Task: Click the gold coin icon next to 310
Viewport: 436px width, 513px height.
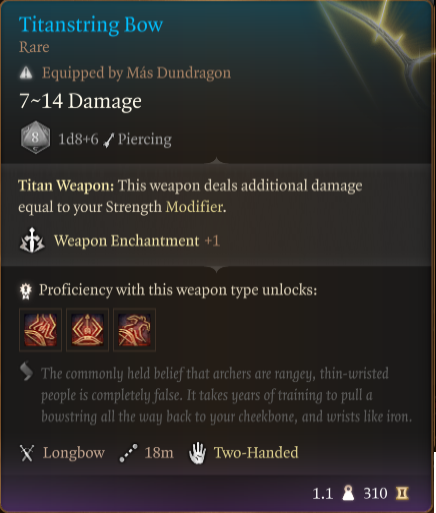Action: (x=402, y=493)
